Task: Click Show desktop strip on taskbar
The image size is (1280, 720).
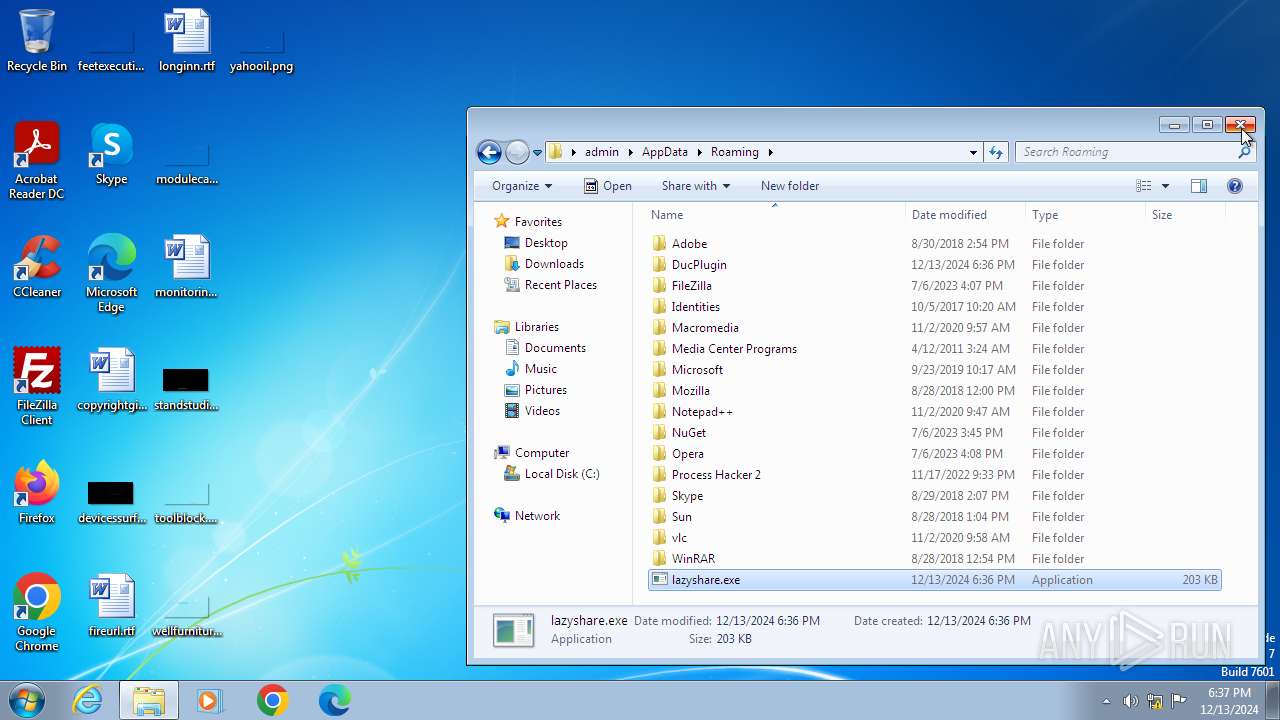Action: point(1272,700)
